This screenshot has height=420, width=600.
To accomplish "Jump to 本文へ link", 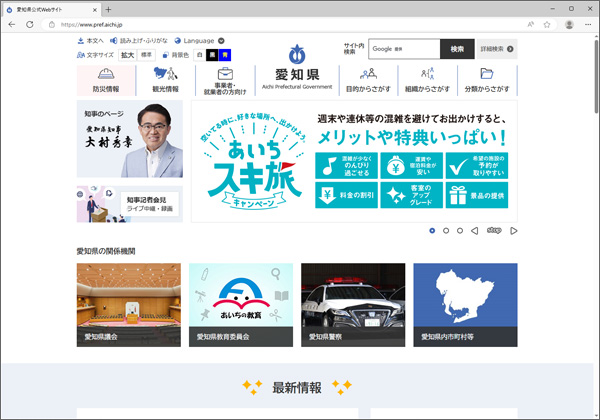I will coord(90,41).
